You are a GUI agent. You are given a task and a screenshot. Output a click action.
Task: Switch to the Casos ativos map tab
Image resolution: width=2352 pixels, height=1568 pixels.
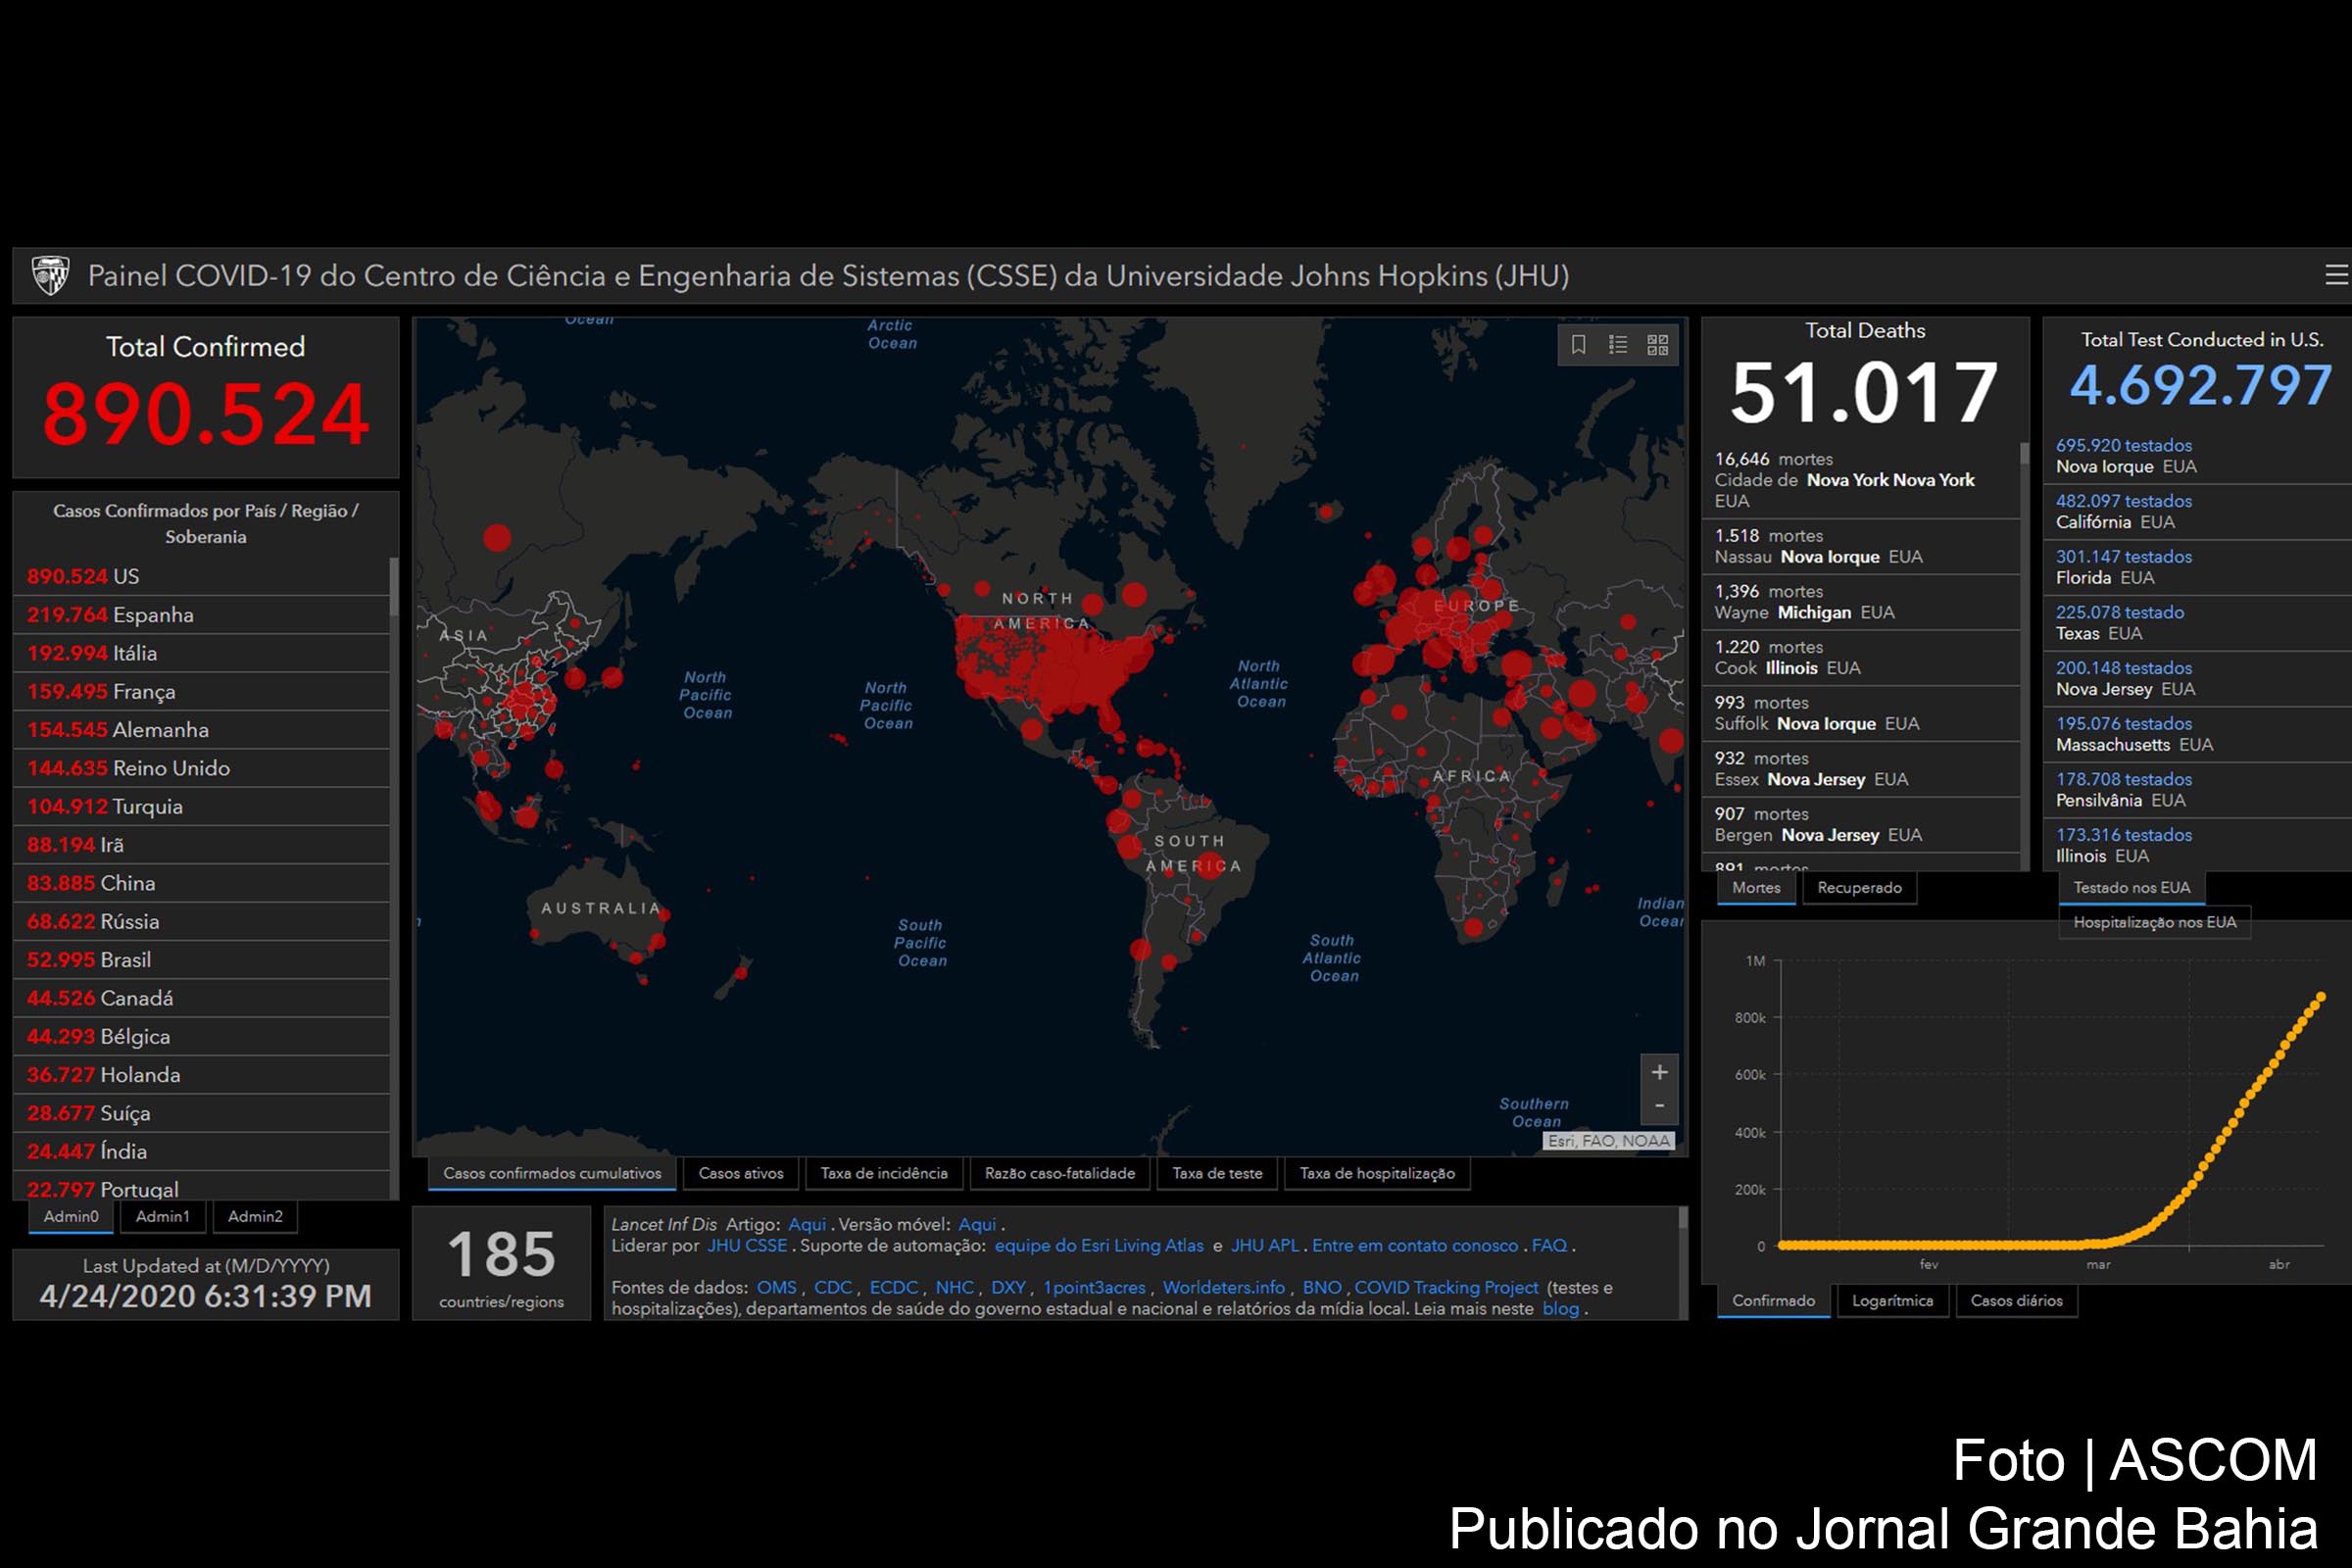[741, 1173]
